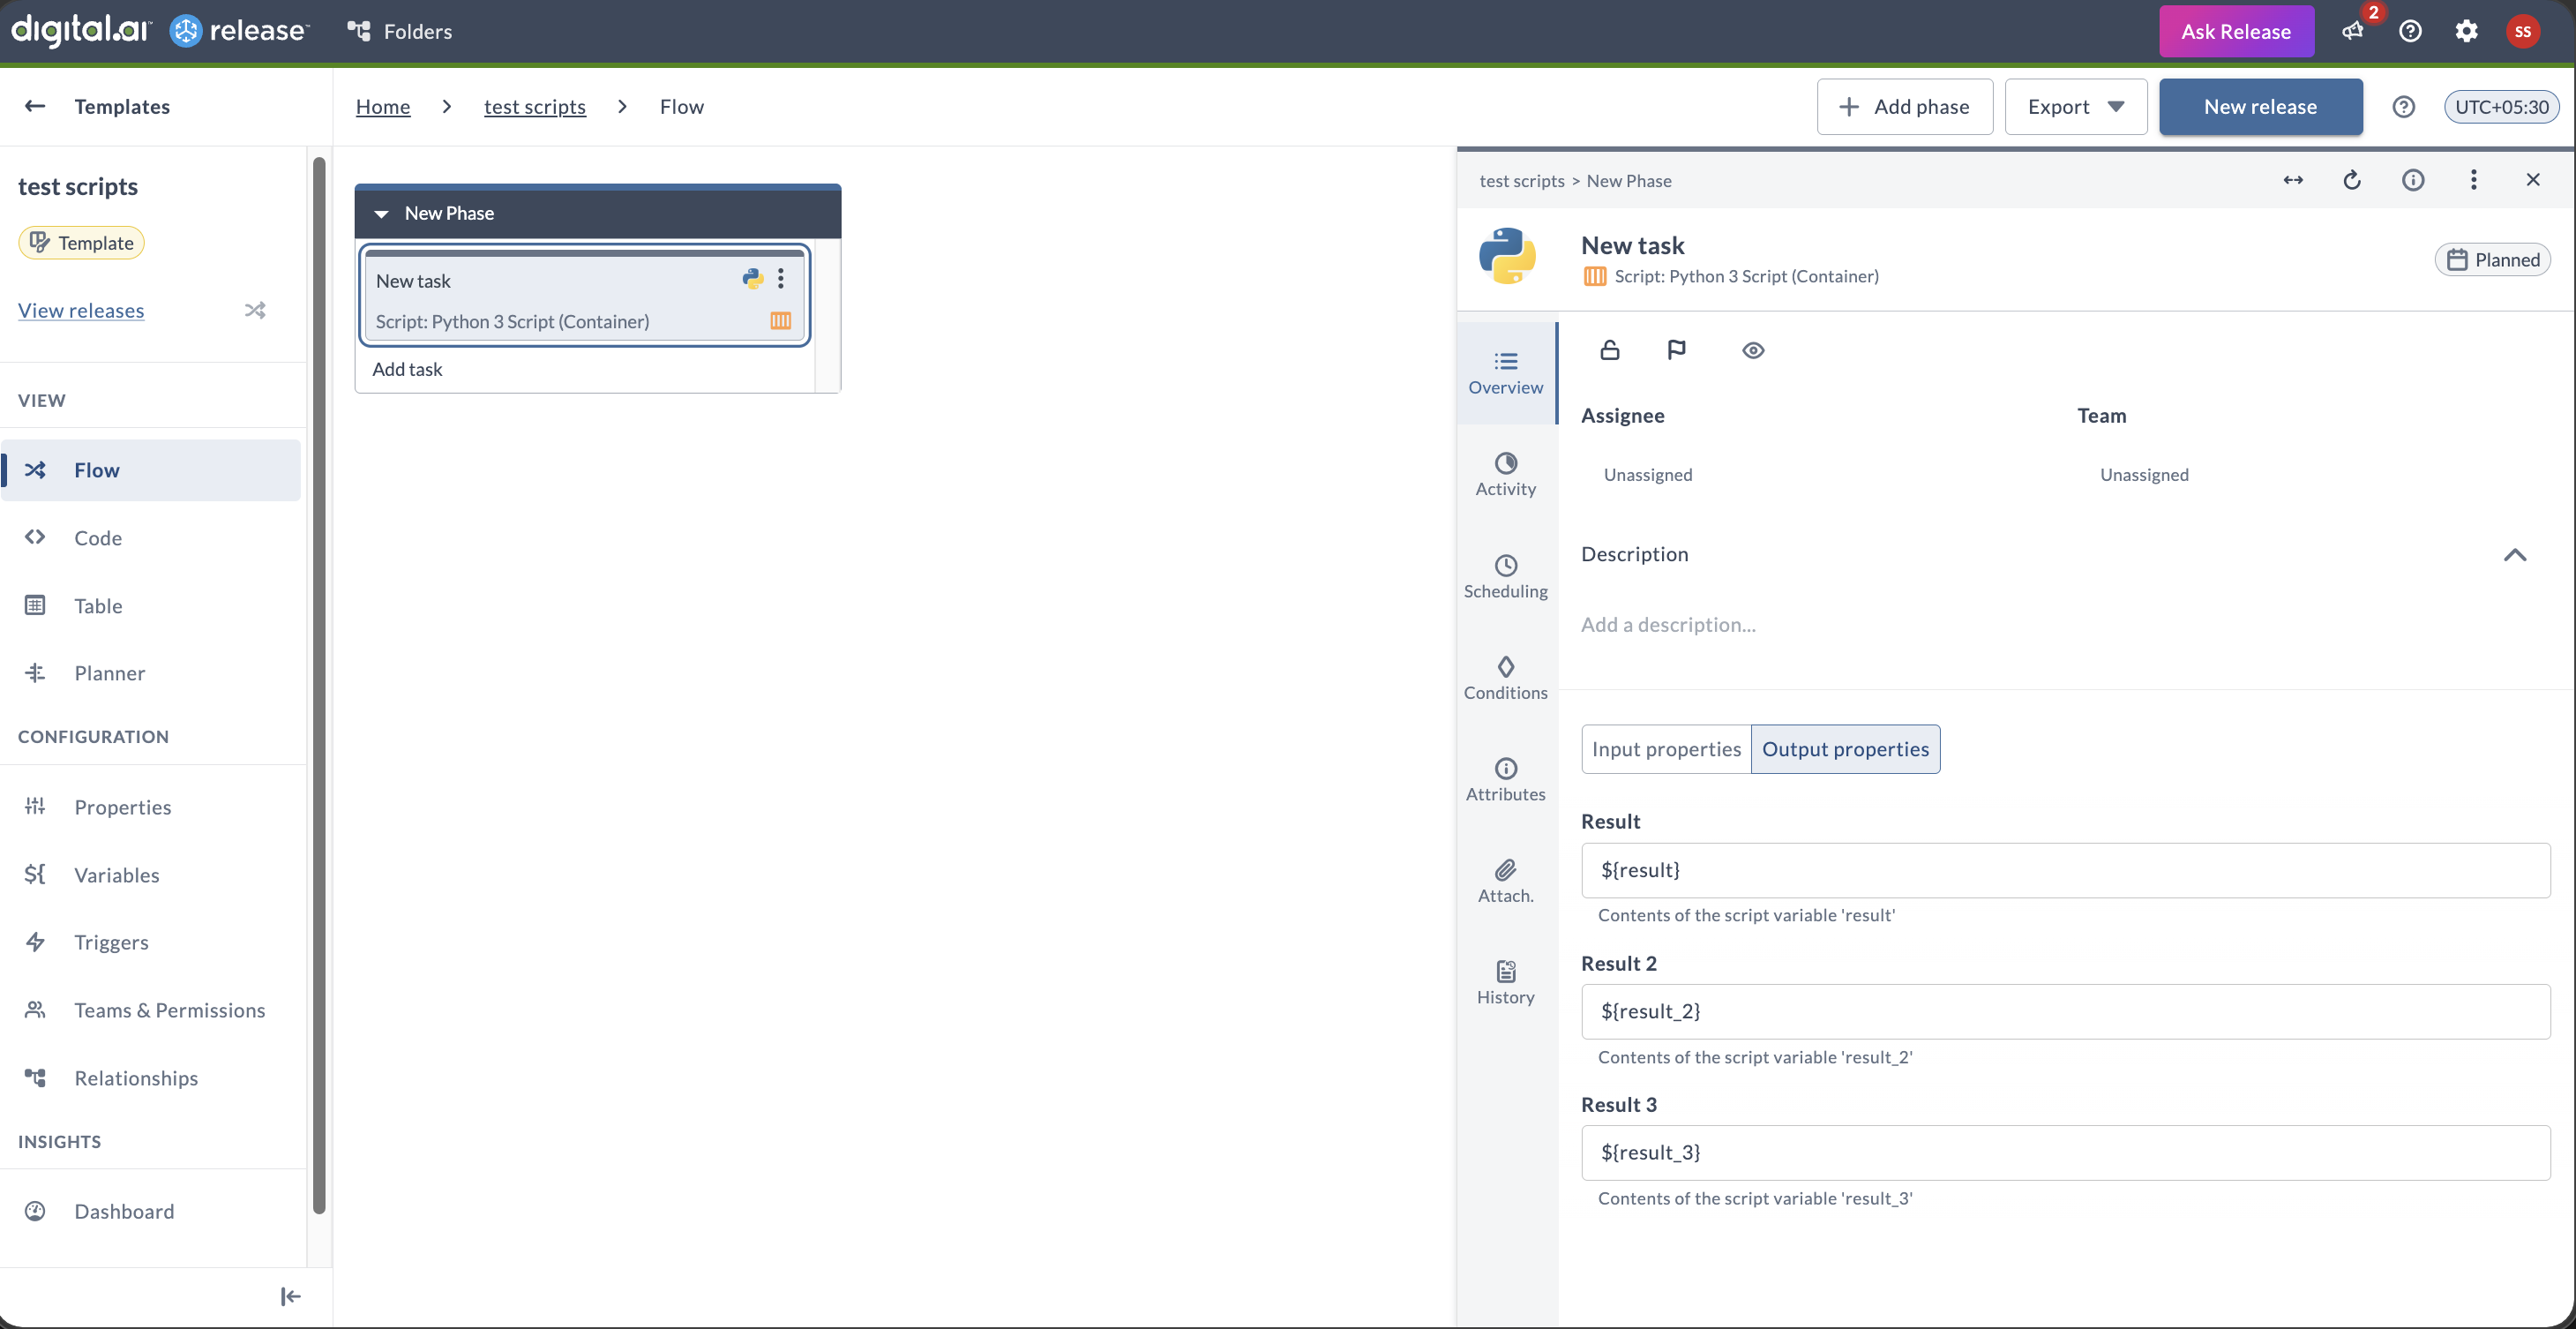The image size is (2576, 1329).
Task: Toggle the flag icon on the task
Action: 1676,350
